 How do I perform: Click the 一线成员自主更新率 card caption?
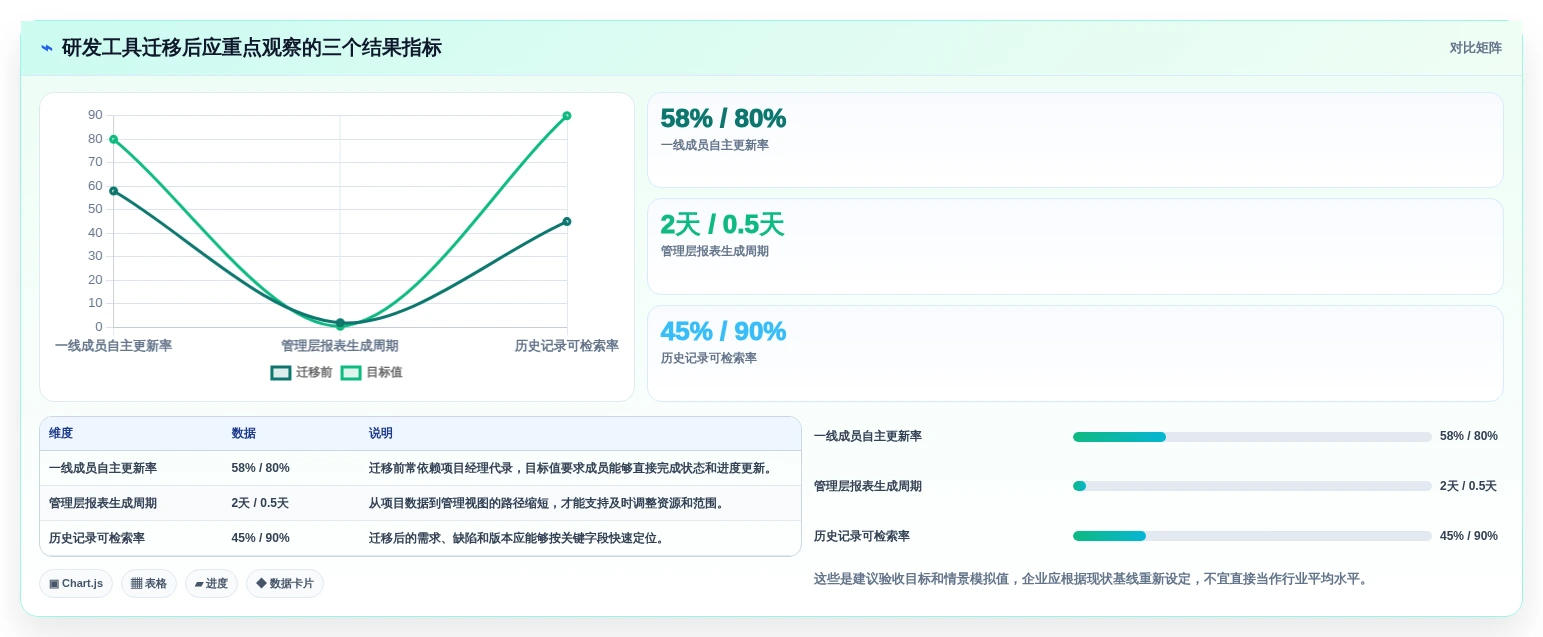715,145
